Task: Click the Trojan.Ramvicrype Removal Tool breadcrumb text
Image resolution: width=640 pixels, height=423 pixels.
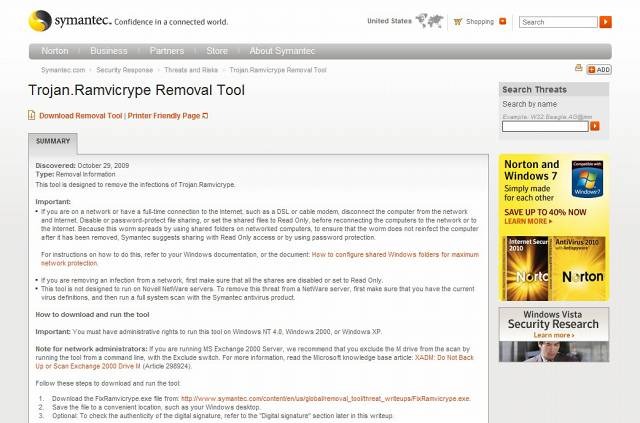Action: pos(278,70)
